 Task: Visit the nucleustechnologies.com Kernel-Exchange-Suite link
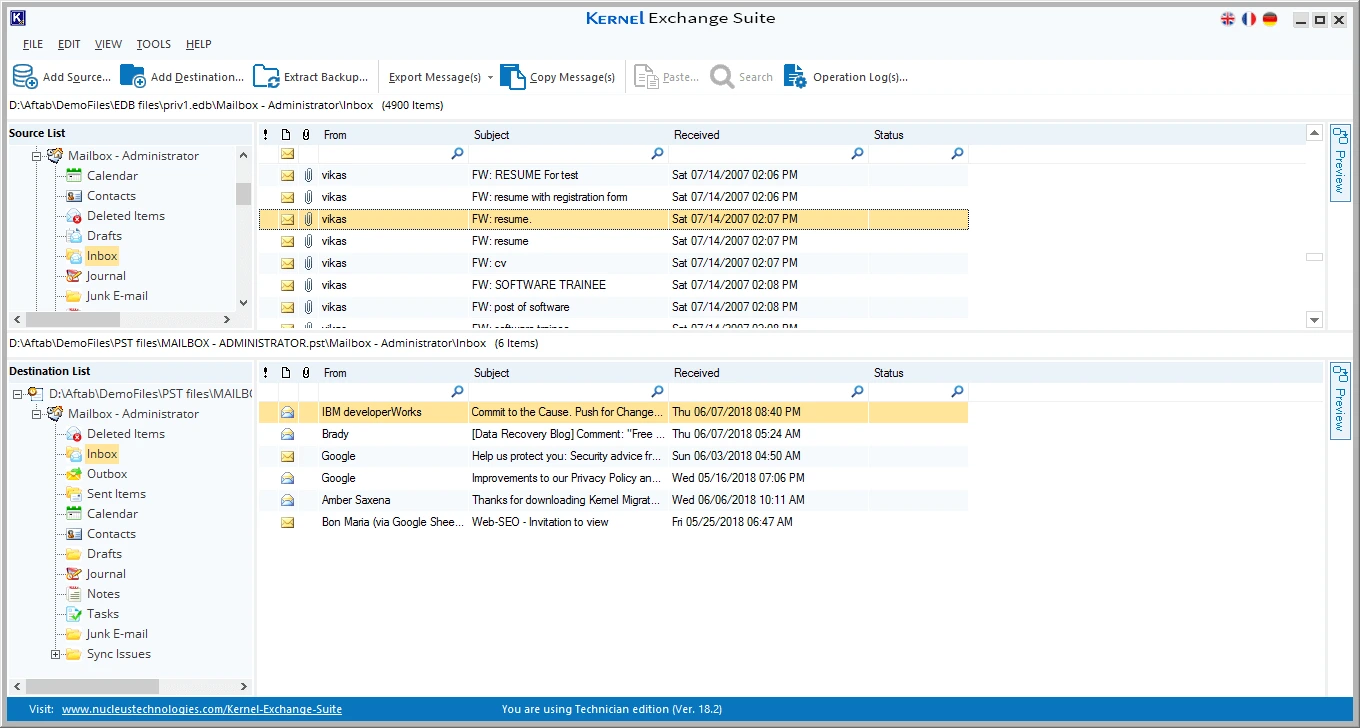tap(202, 709)
